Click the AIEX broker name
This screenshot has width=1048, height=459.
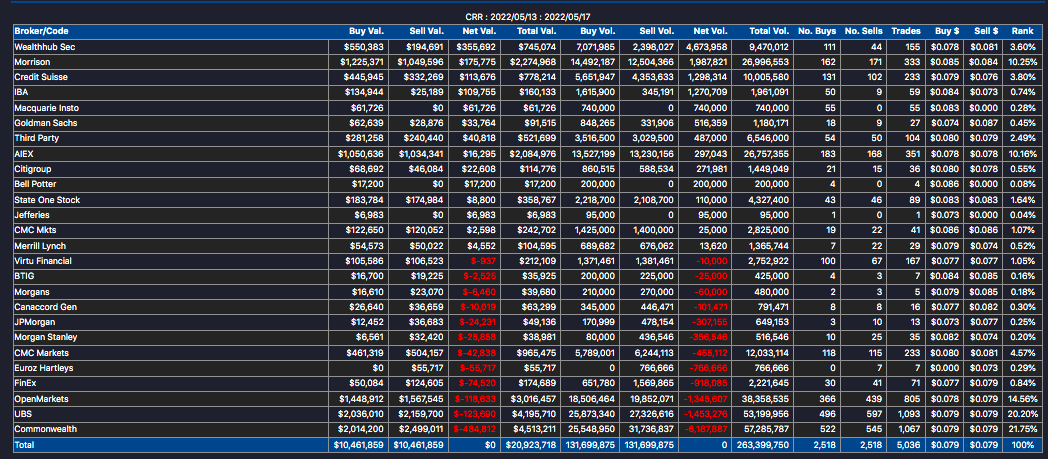pyautogui.click(x=24, y=154)
